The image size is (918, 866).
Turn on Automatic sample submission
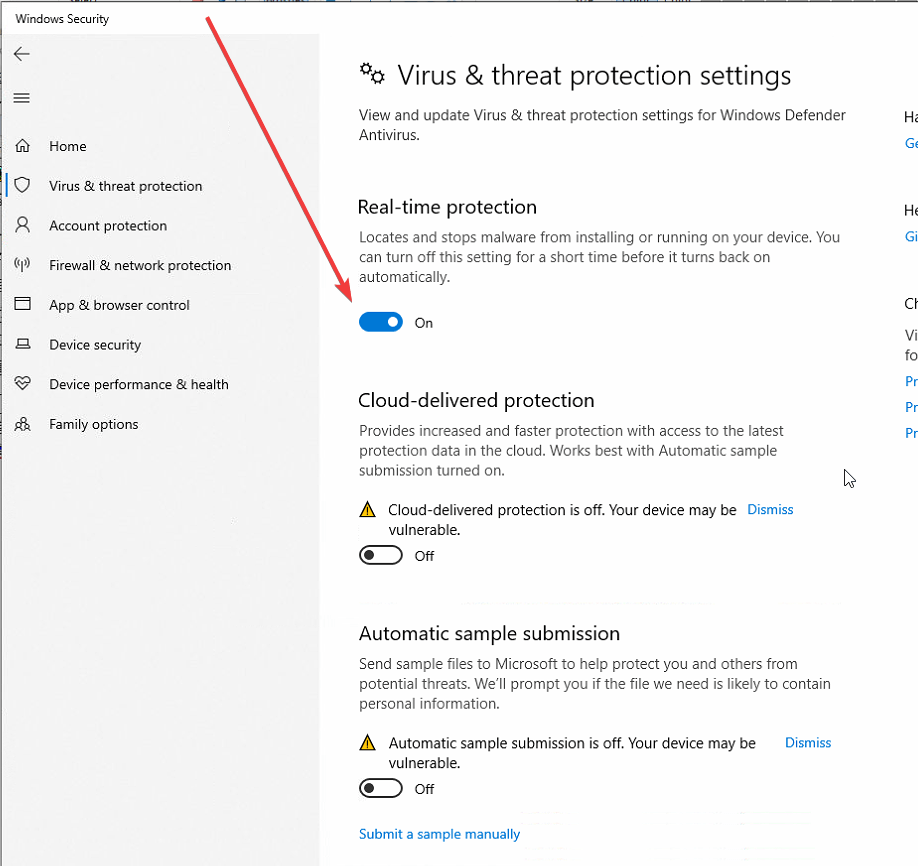coord(380,788)
